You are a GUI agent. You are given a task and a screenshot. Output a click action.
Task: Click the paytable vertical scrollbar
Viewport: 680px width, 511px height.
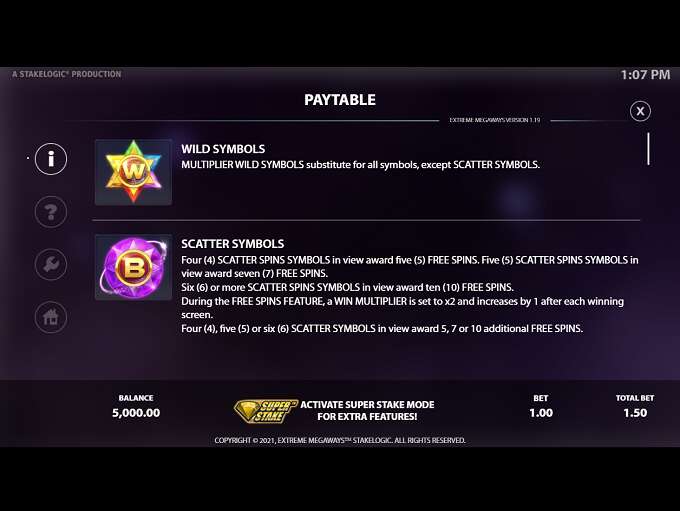[648, 149]
